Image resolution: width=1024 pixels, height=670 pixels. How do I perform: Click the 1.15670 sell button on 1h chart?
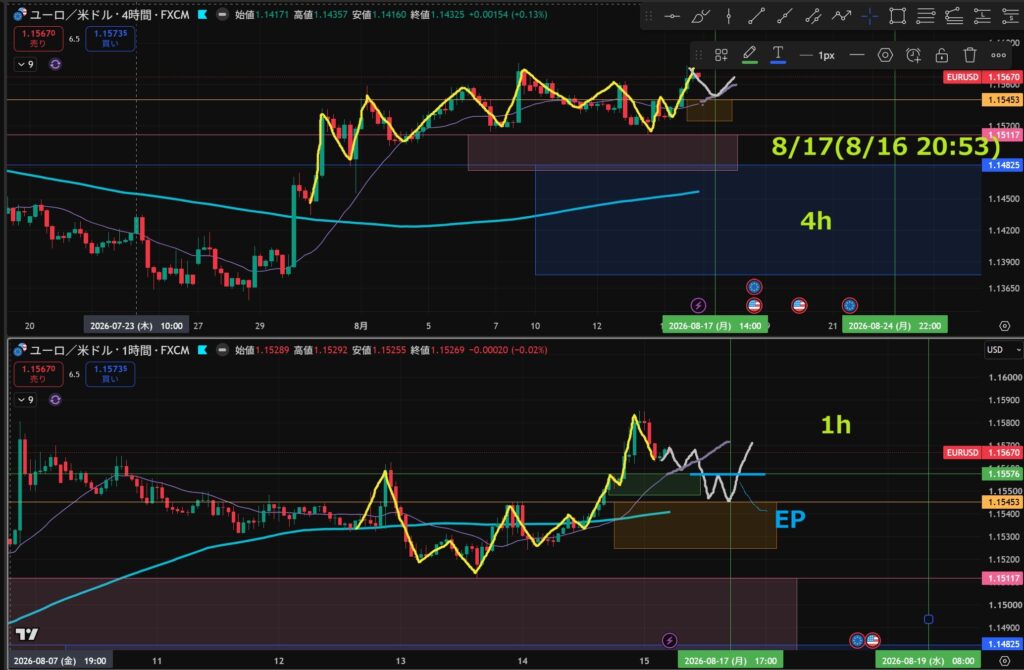(x=39, y=374)
